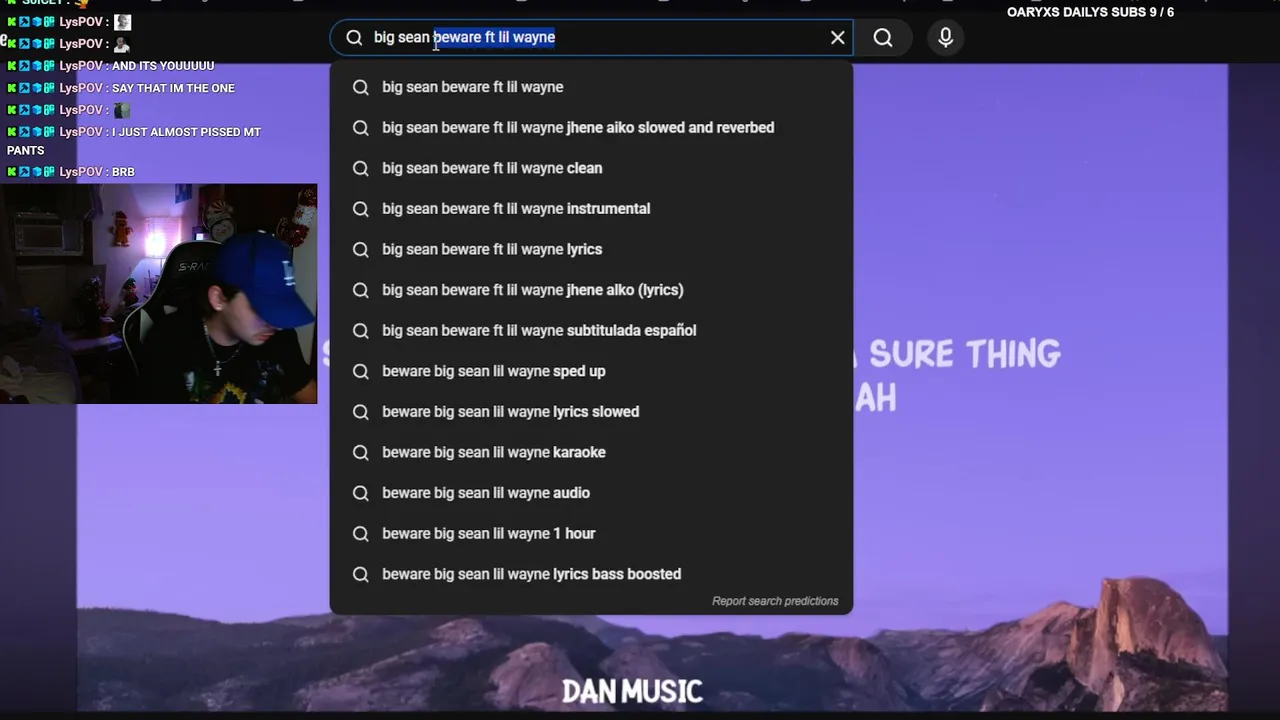Image resolution: width=1280 pixels, height=720 pixels.
Task: Click the streamer webcam overlay
Action: [158, 294]
